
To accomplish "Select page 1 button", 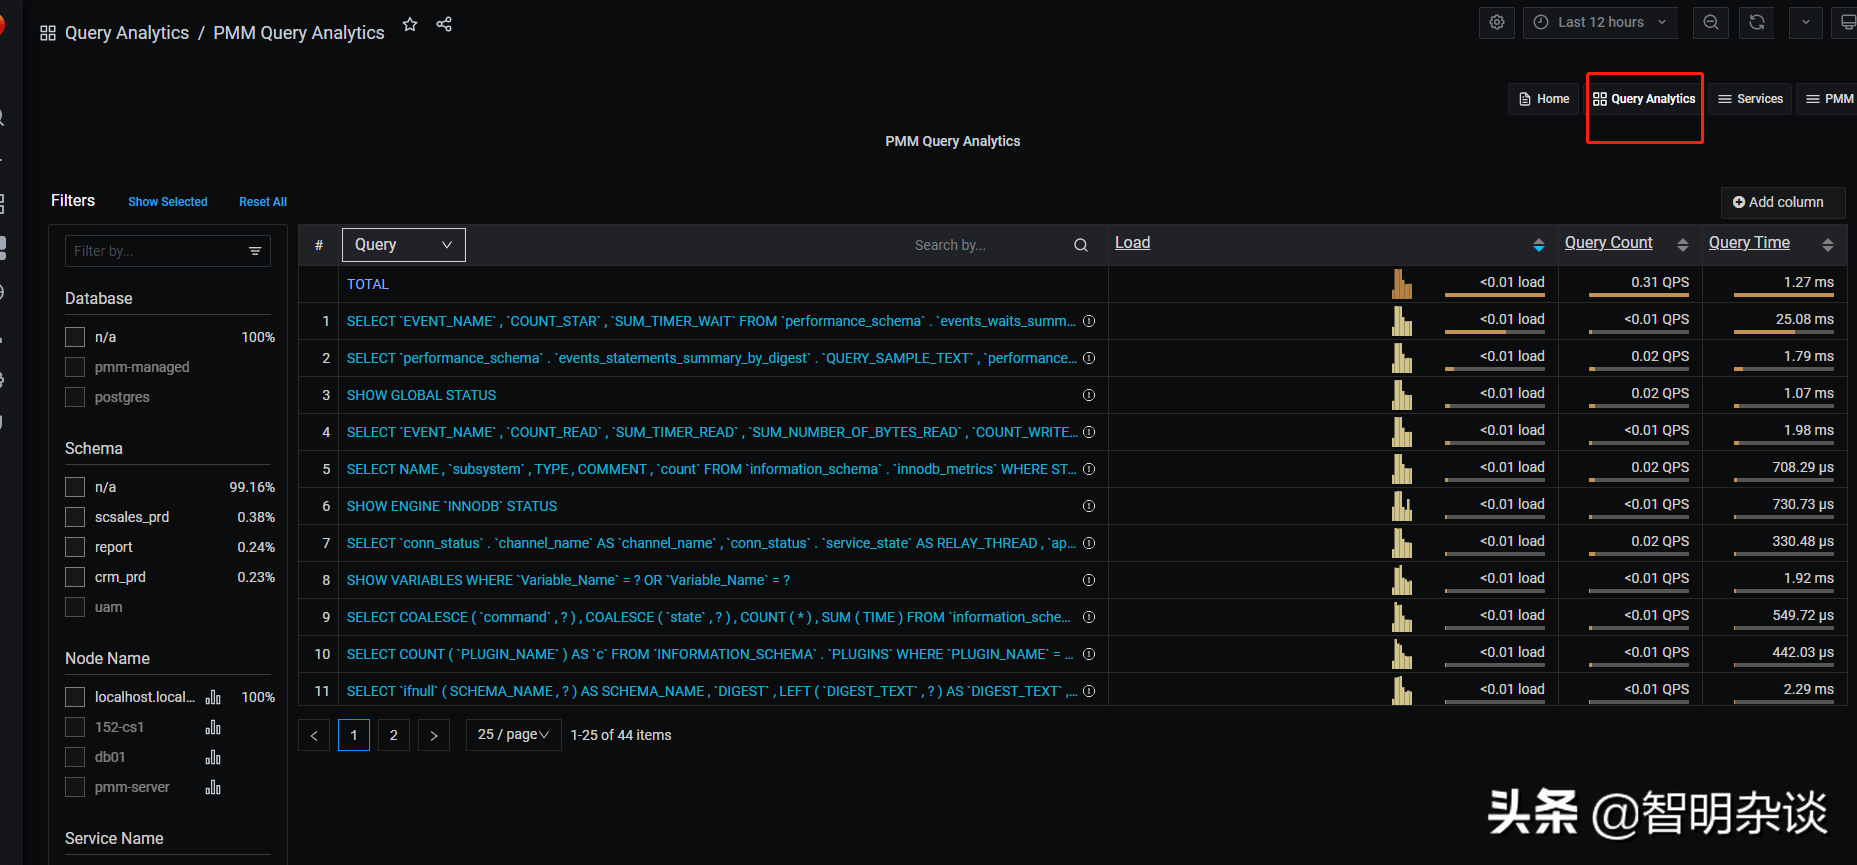I will 354,735.
